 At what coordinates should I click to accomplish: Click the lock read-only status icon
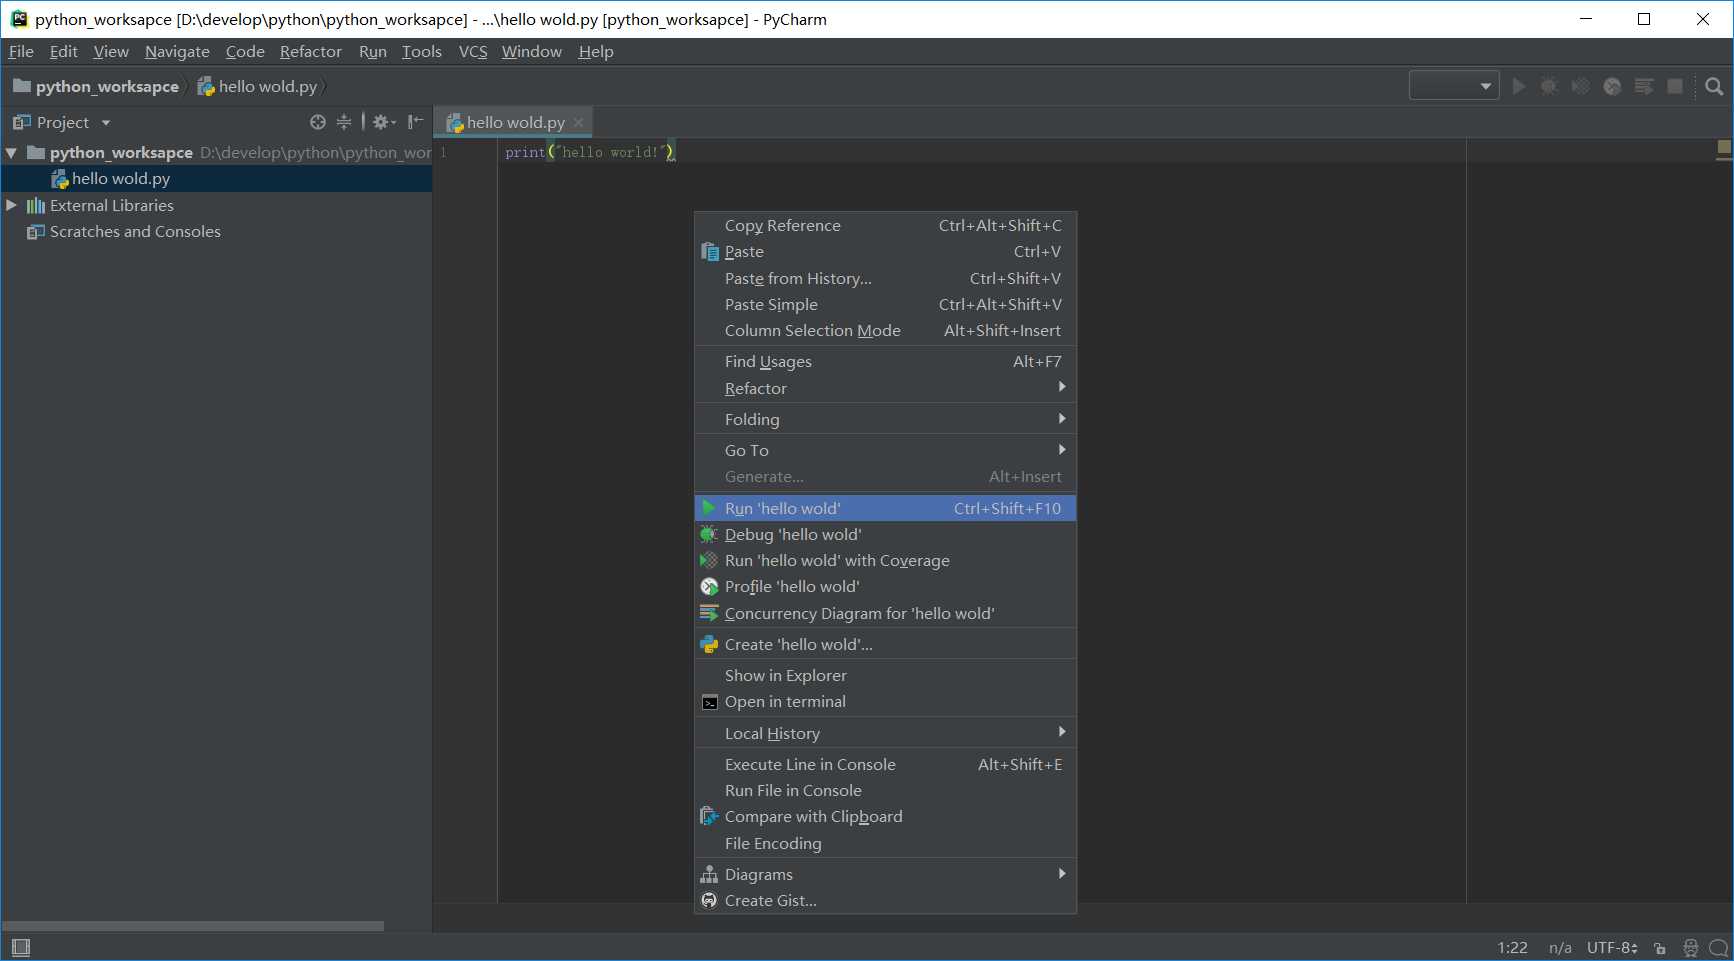point(1660,948)
